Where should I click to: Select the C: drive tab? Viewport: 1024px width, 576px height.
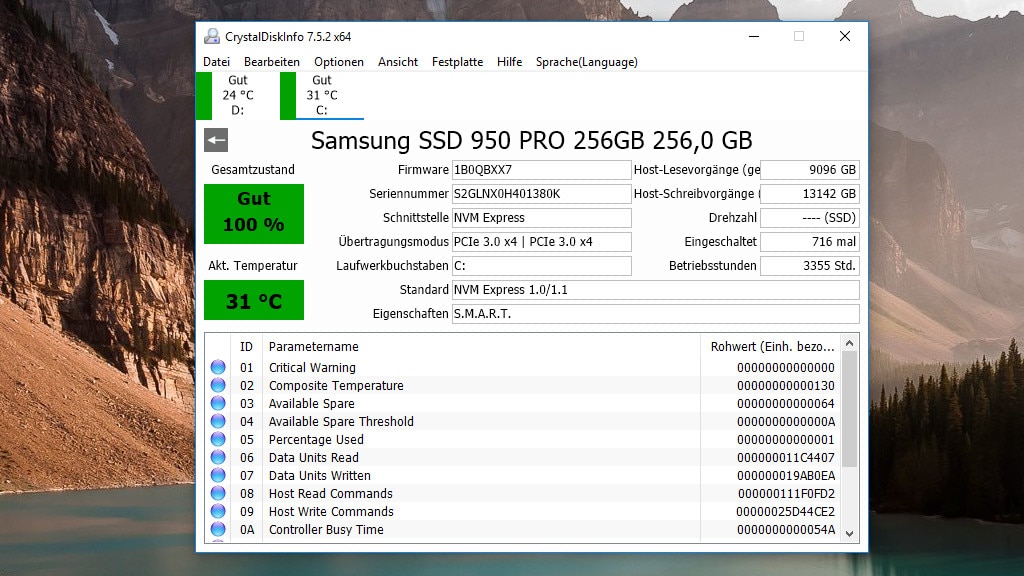322,95
